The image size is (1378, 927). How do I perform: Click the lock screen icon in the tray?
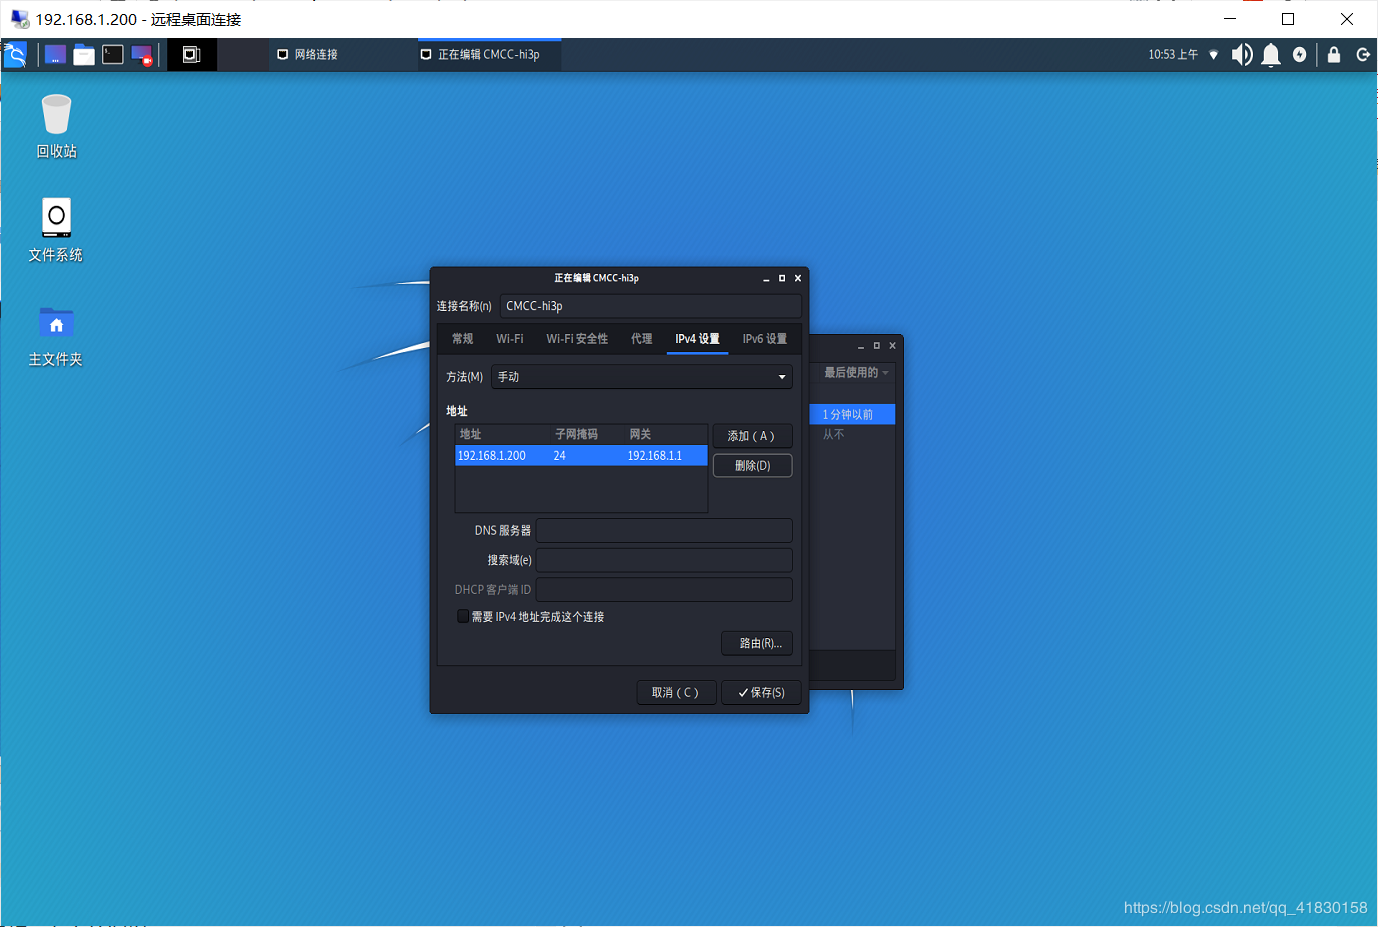[x=1333, y=54]
